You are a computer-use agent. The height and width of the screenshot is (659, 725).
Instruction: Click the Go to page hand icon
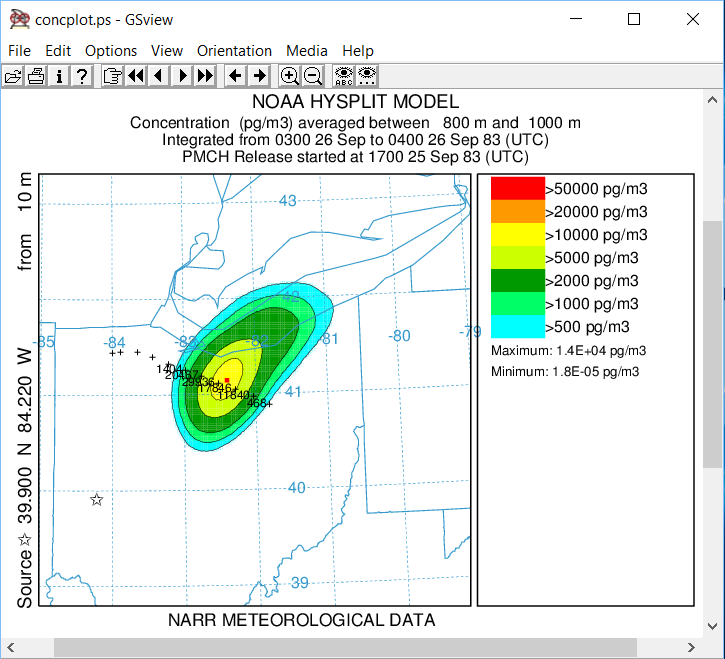point(112,75)
